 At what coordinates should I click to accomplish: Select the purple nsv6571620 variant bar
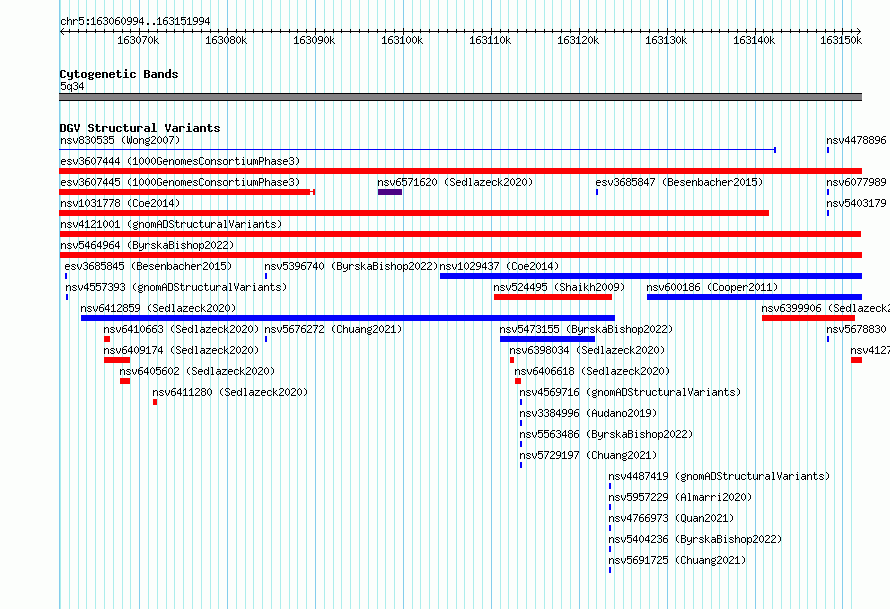click(390, 192)
